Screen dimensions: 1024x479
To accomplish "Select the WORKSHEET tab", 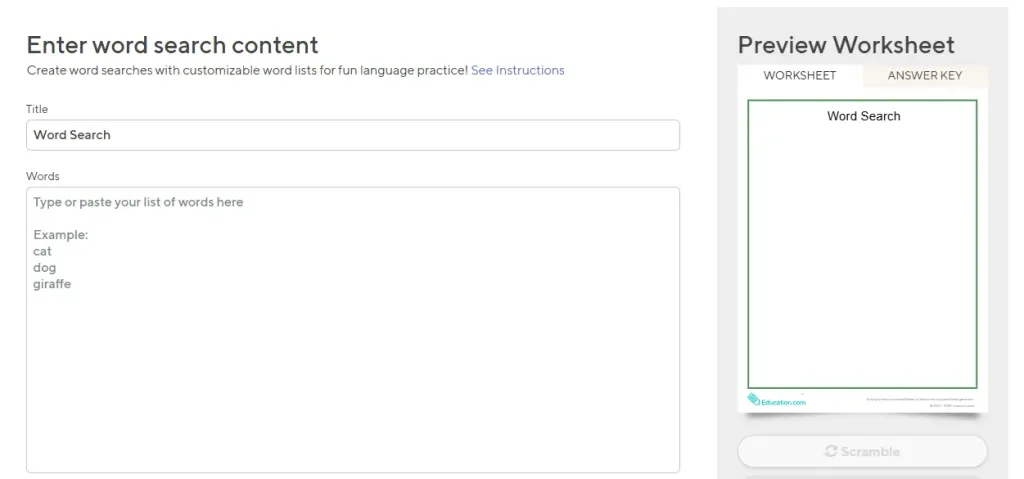I will [x=799, y=76].
